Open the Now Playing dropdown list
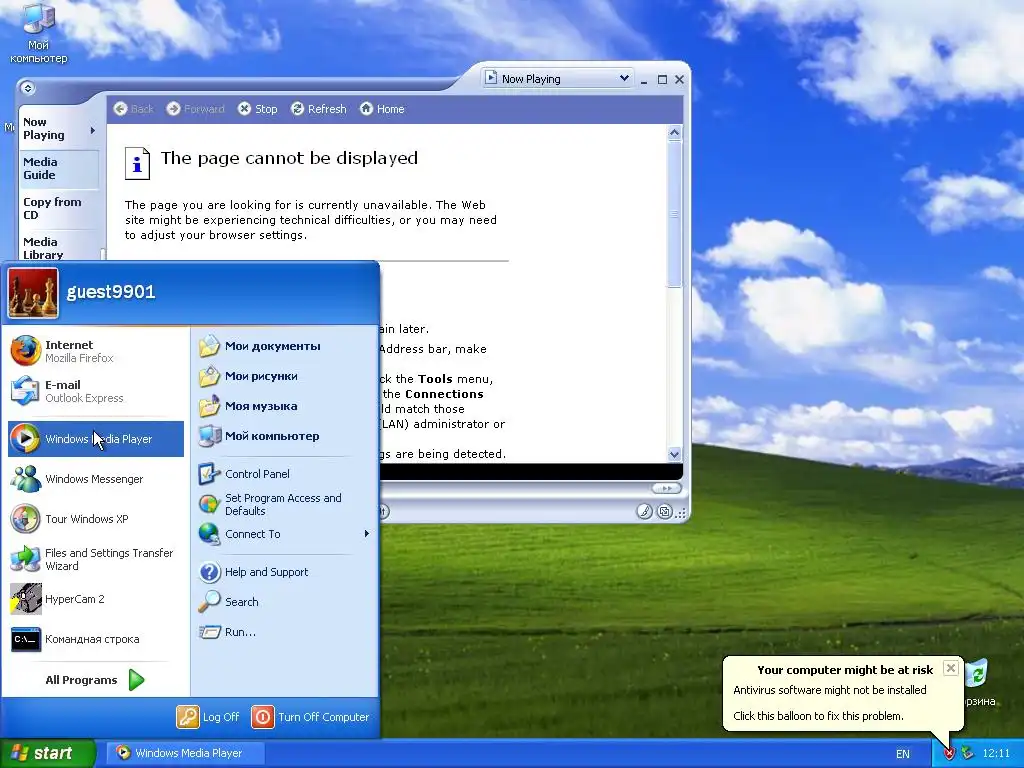1024x768 pixels. 624,78
